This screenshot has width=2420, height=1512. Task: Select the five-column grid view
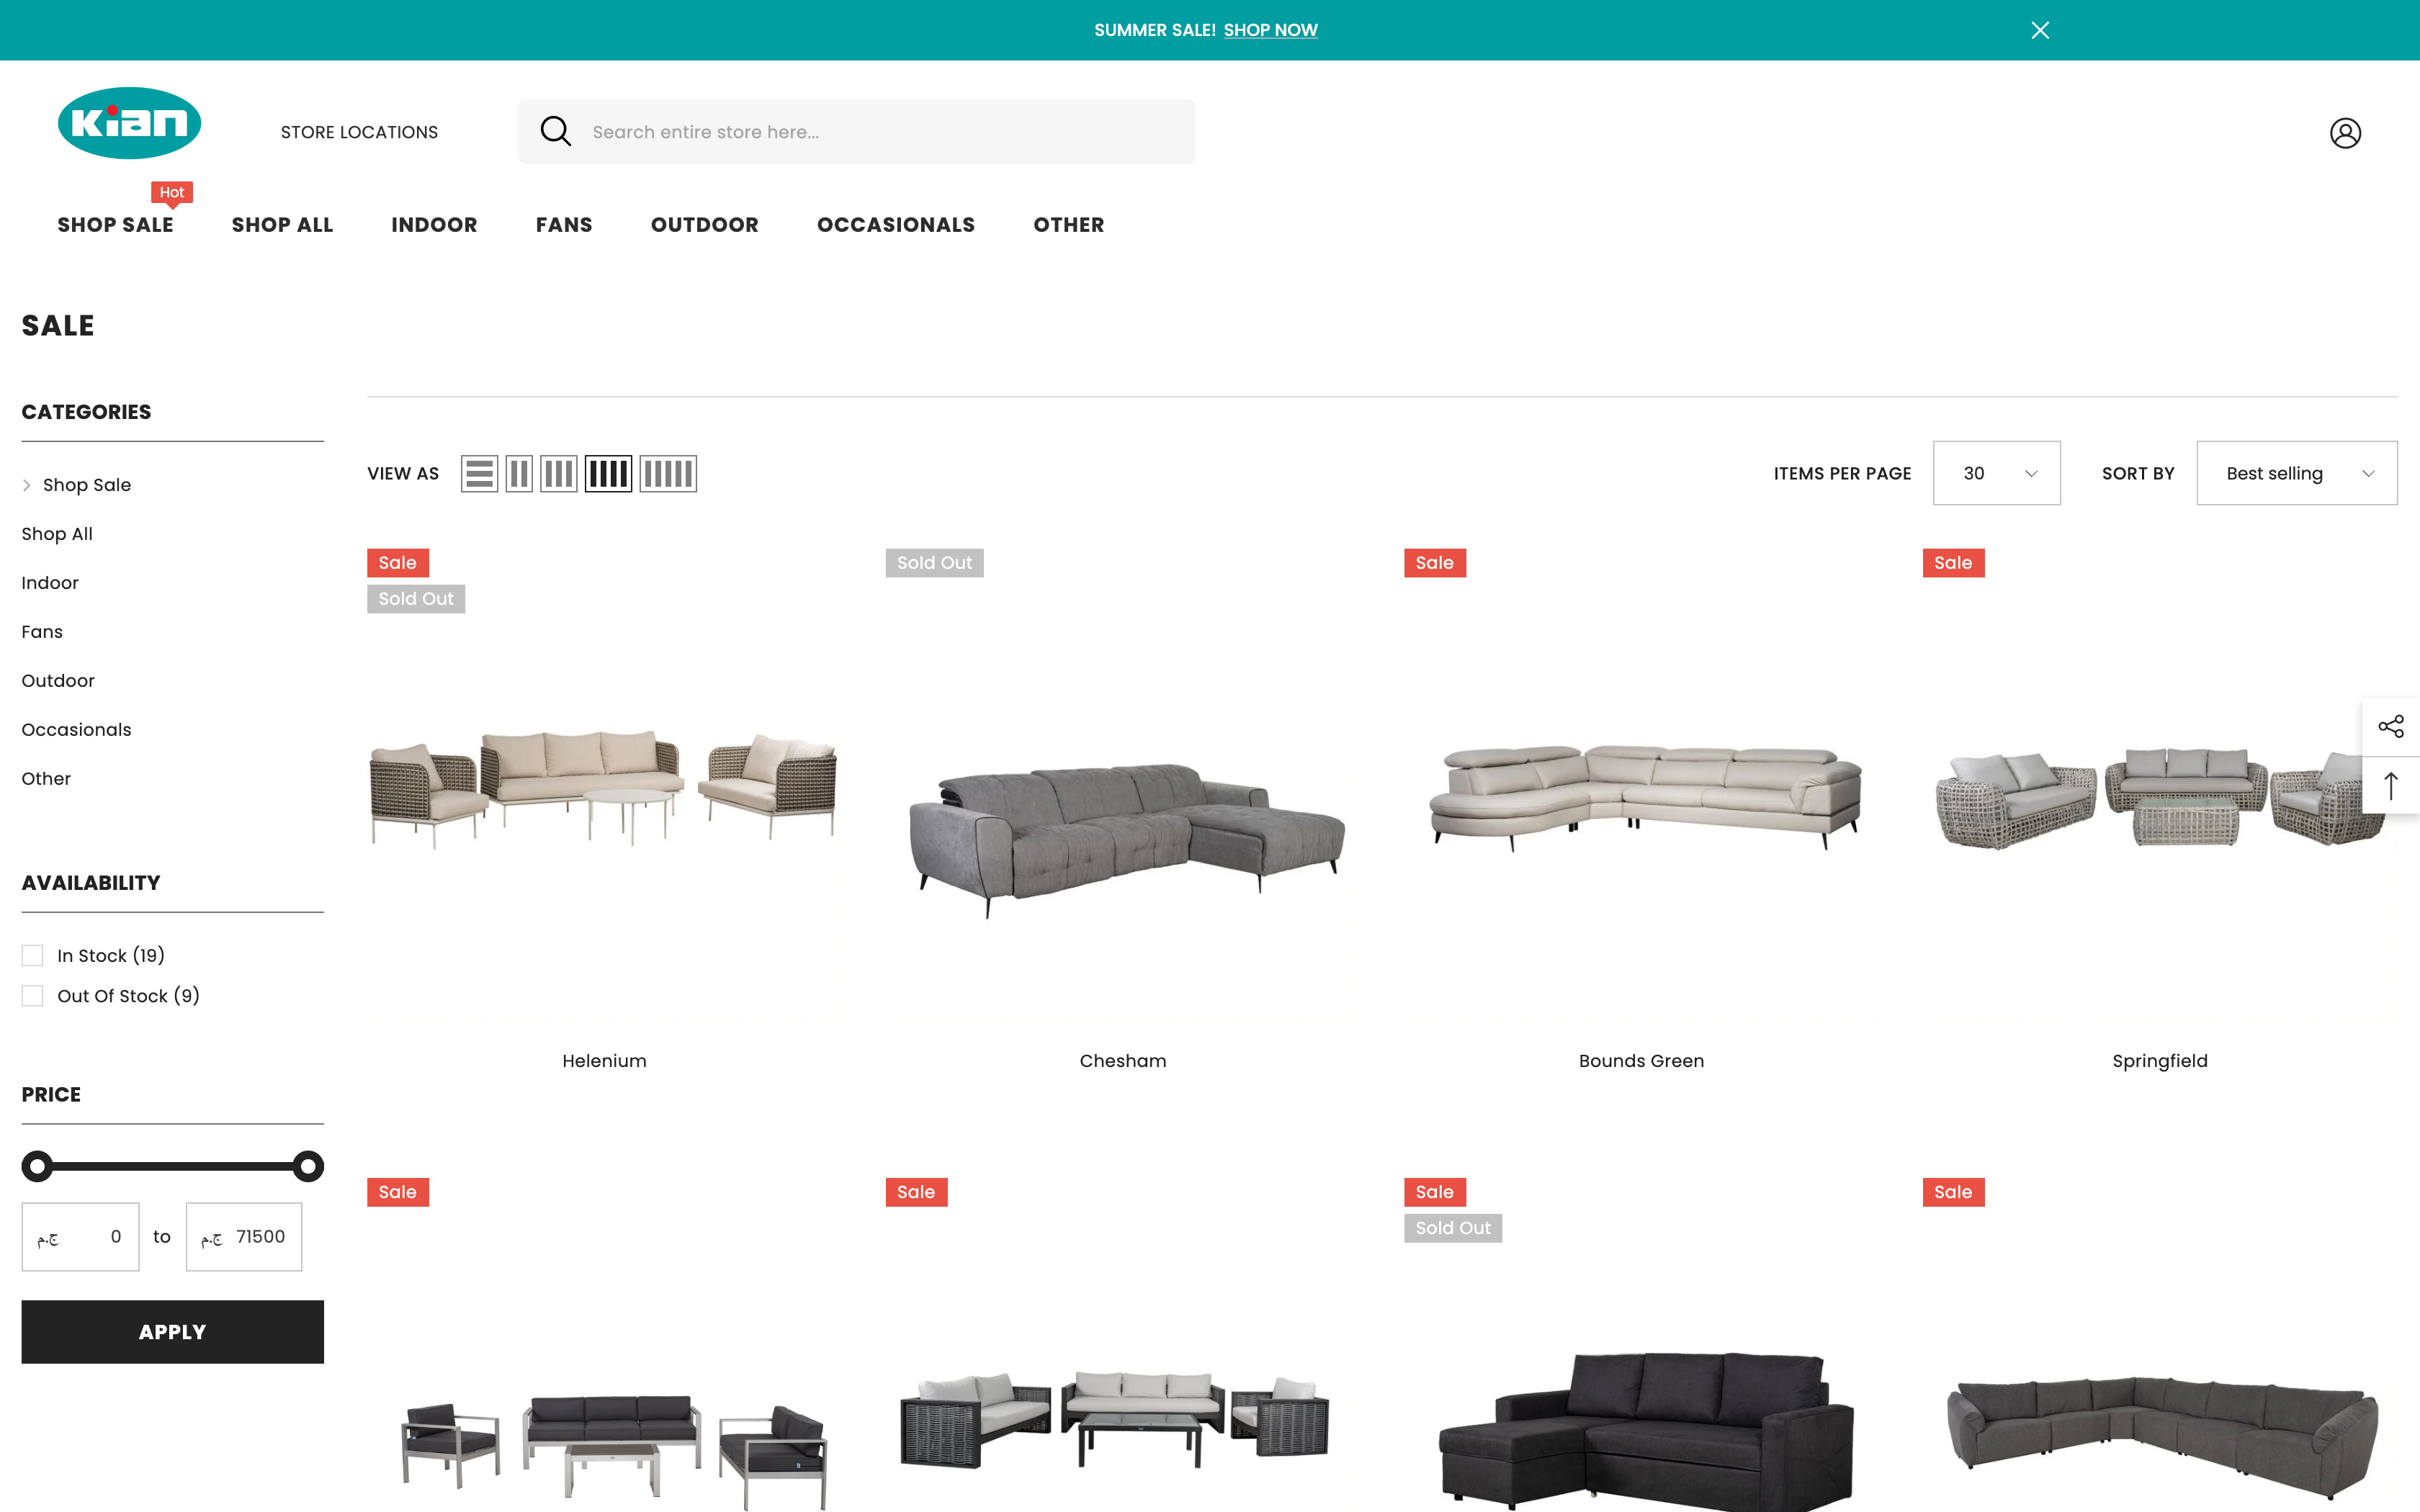(x=668, y=473)
